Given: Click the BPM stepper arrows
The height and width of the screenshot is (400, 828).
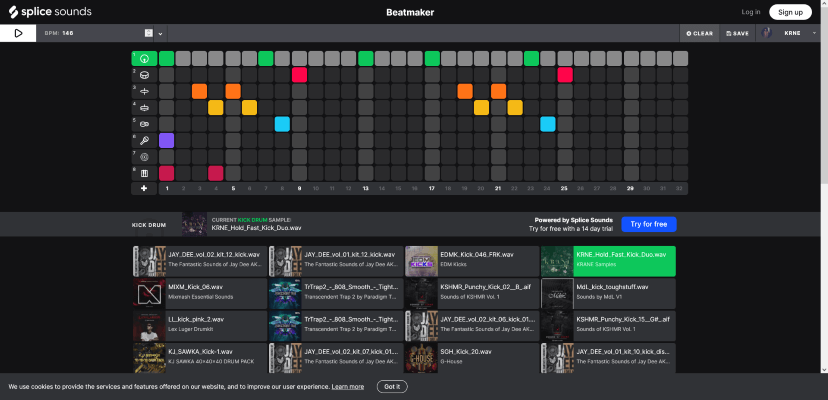Looking at the screenshot, I should click(148, 33).
